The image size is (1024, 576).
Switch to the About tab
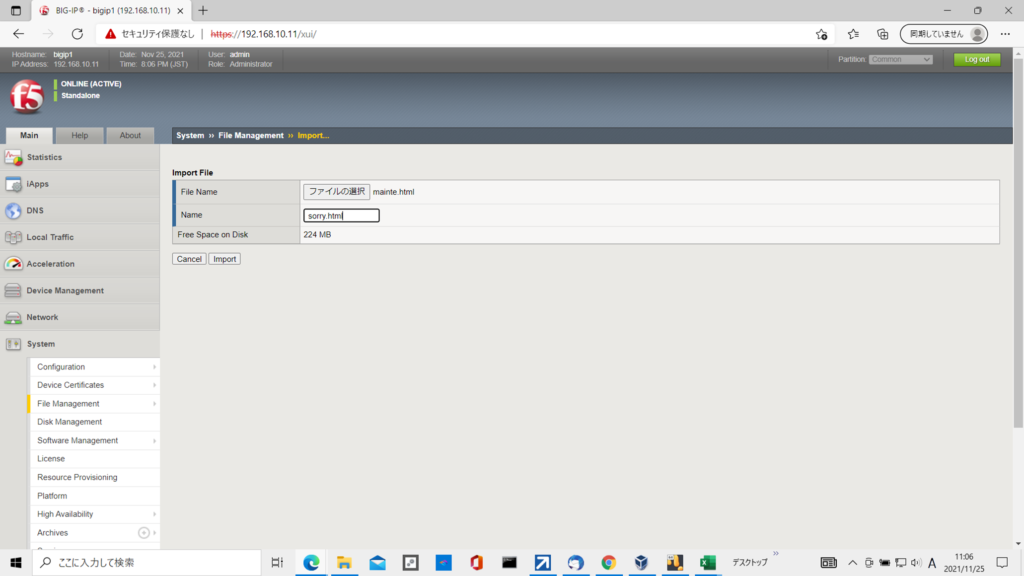130,135
